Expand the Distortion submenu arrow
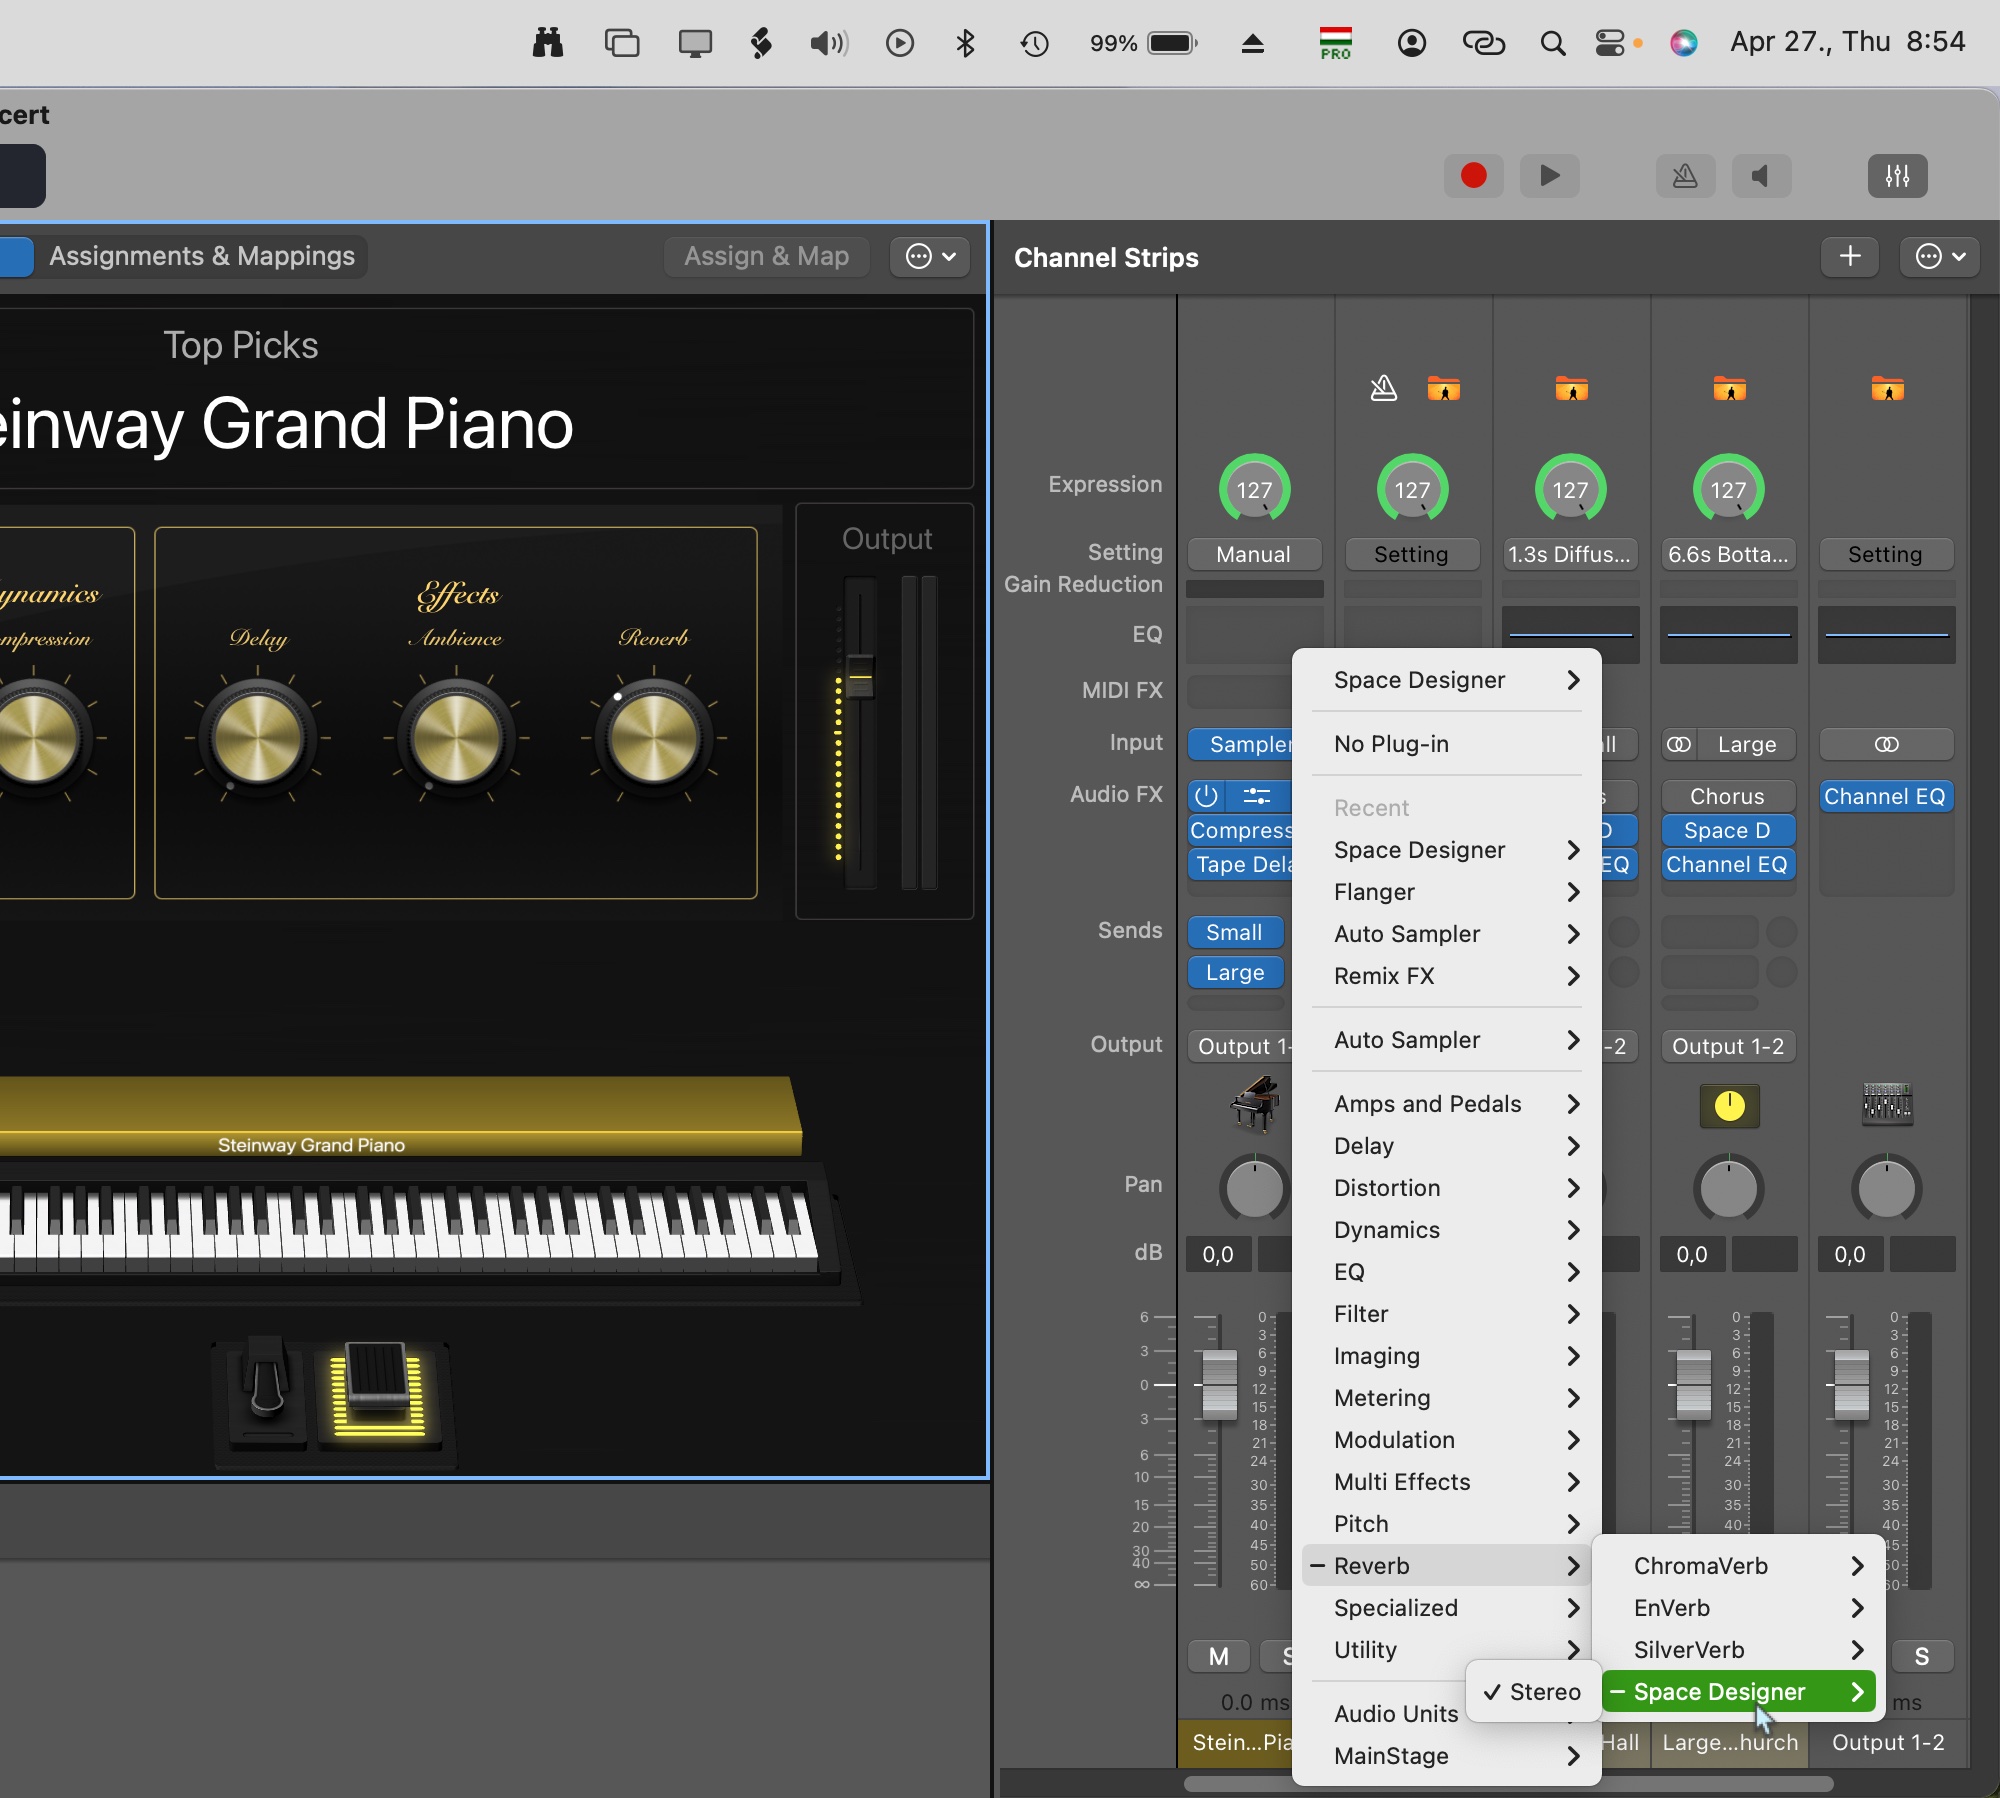 (1573, 1188)
